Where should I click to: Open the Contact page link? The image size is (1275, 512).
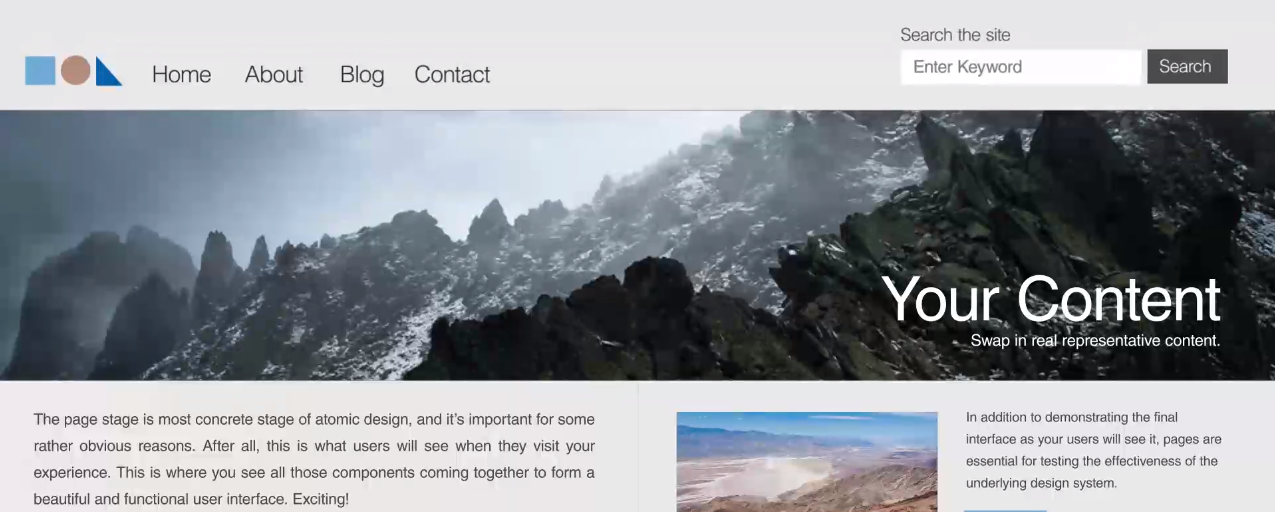pyautogui.click(x=452, y=75)
